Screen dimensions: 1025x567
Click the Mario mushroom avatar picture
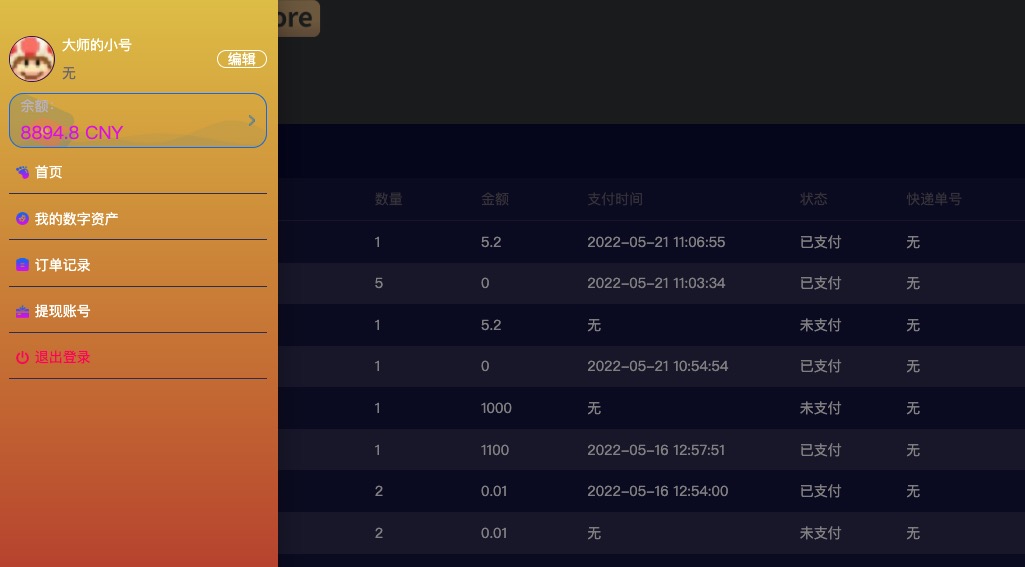(x=31, y=59)
